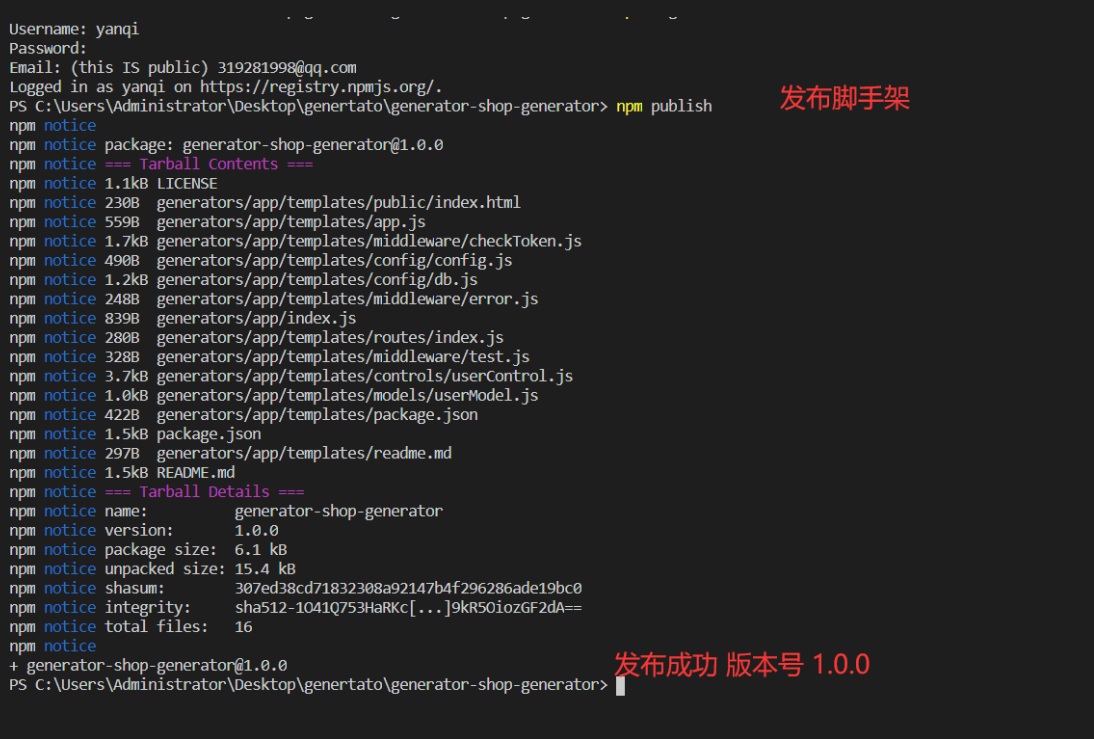Click the 'npm publish' command text
This screenshot has width=1094, height=739.
click(x=664, y=106)
